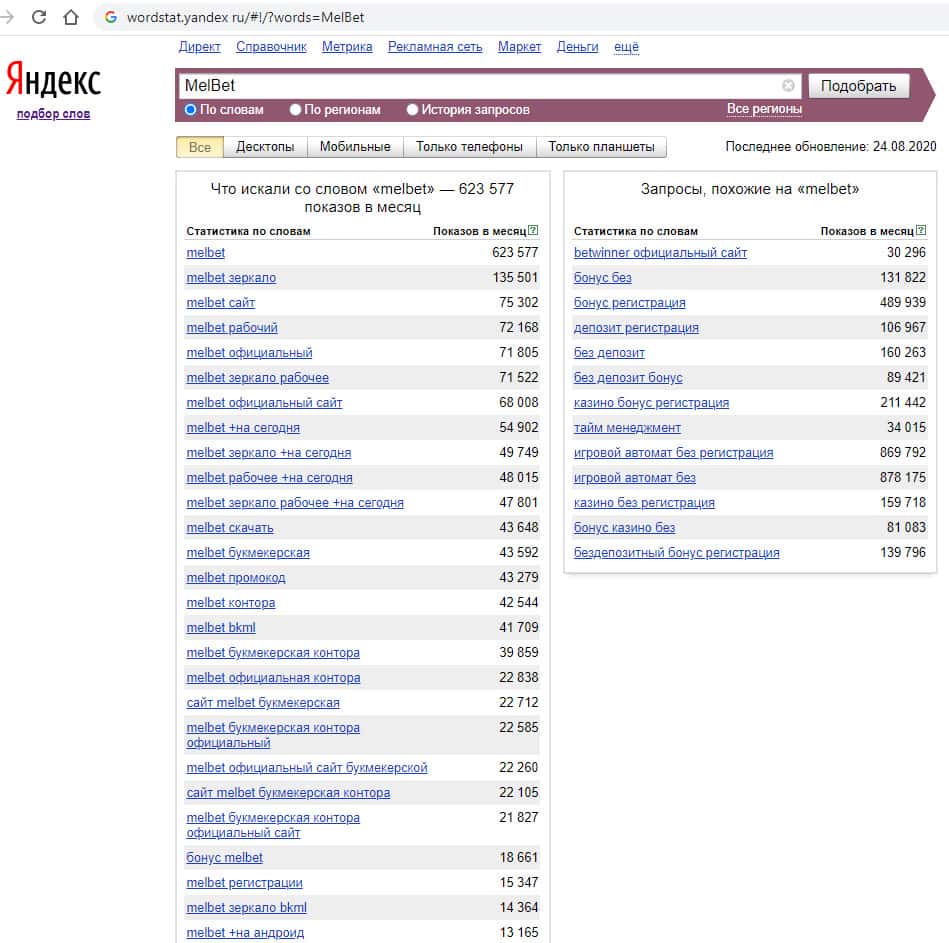Select the По словам radio button
The image size is (949, 943).
(191, 110)
